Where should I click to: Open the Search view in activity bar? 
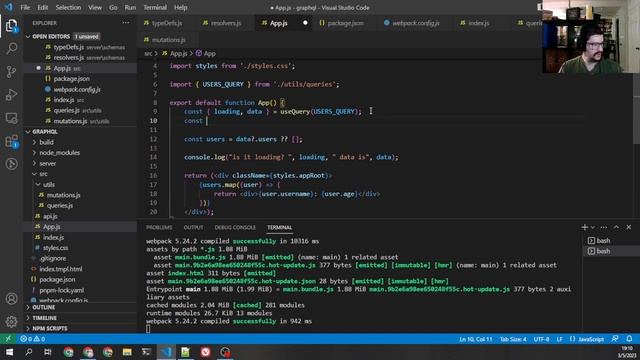coord(11,49)
